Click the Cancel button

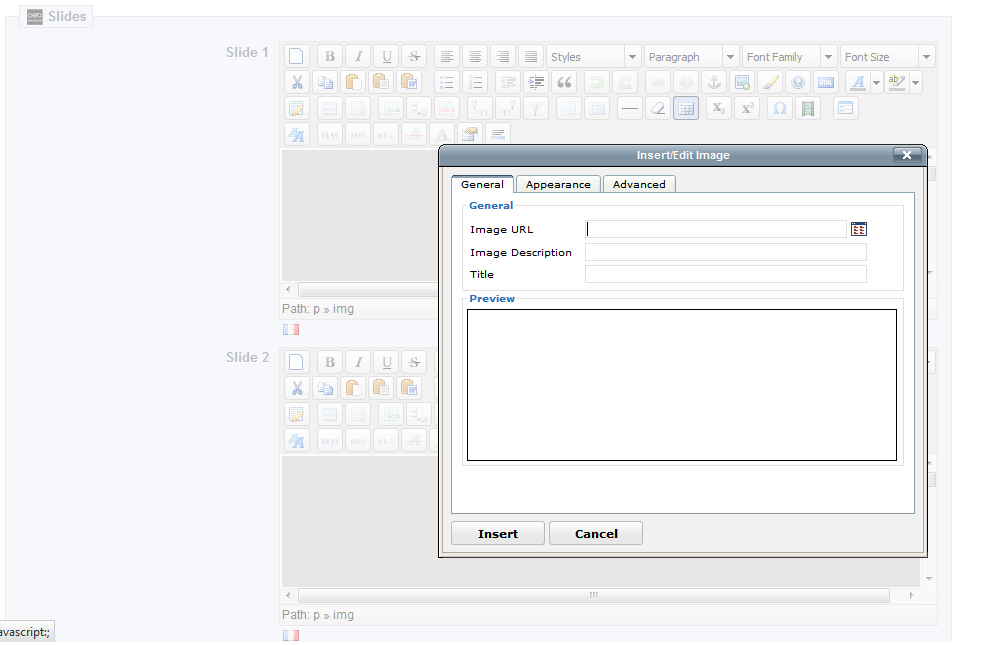[x=596, y=533]
